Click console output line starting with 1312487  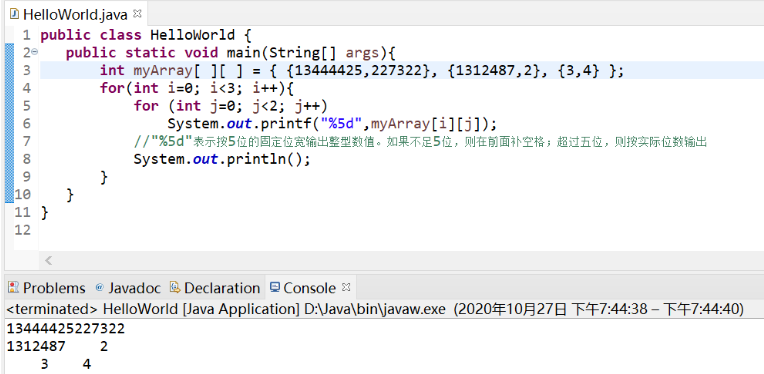tap(57, 346)
